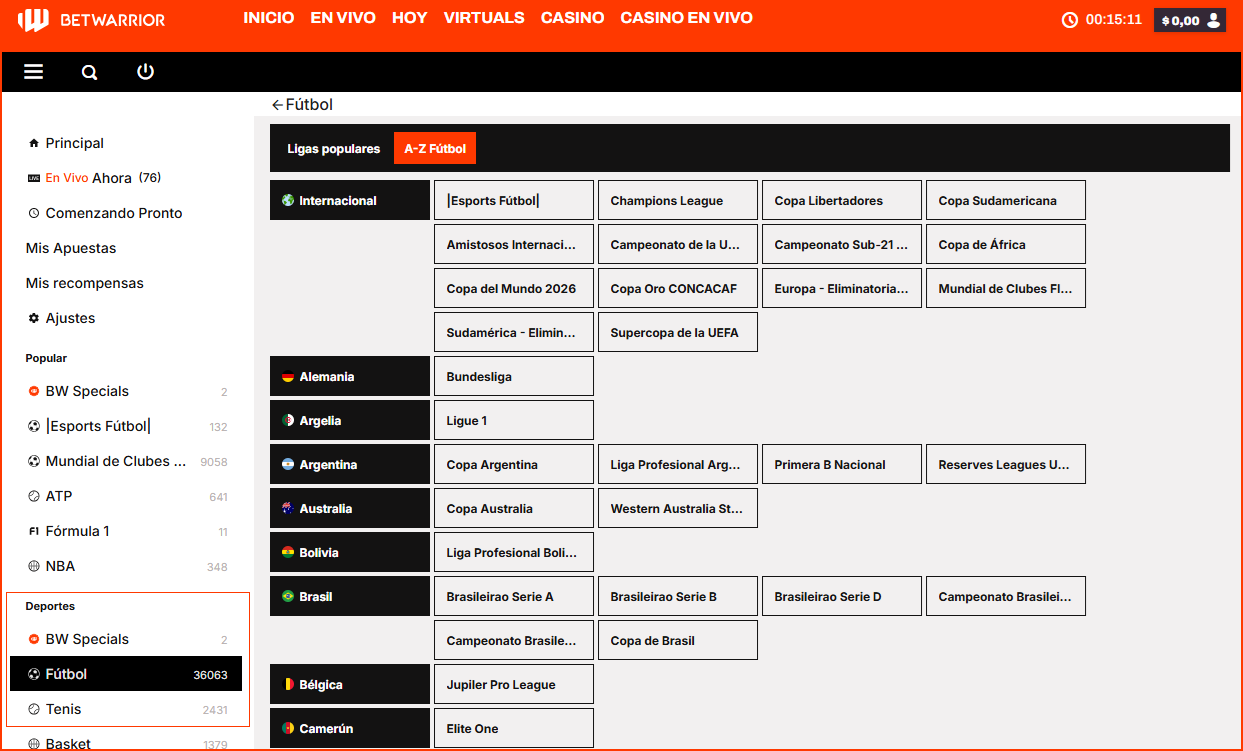Click the Fórmula 1 icon
The width and height of the screenshot is (1243, 751).
coord(34,531)
